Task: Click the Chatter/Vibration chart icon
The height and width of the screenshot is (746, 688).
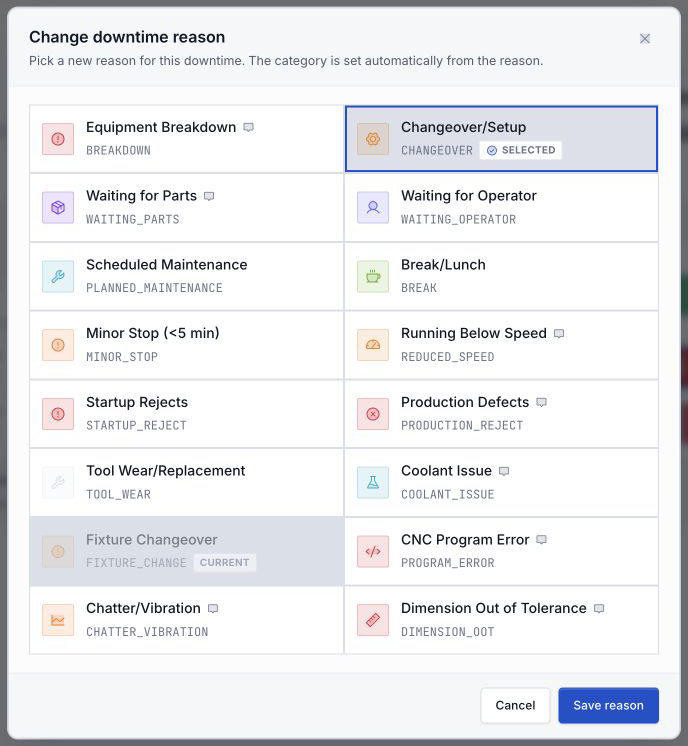Action: point(58,620)
